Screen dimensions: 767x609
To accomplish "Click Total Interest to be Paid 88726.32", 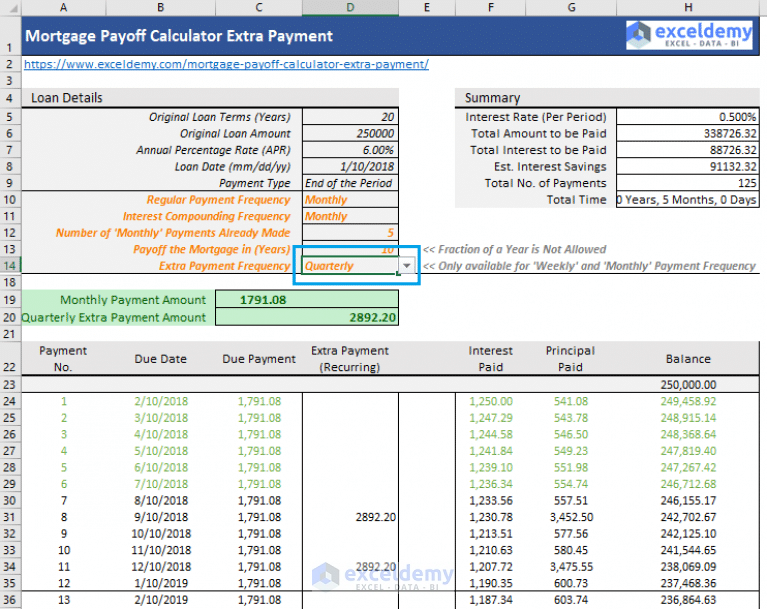I will (x=688, y=150).
